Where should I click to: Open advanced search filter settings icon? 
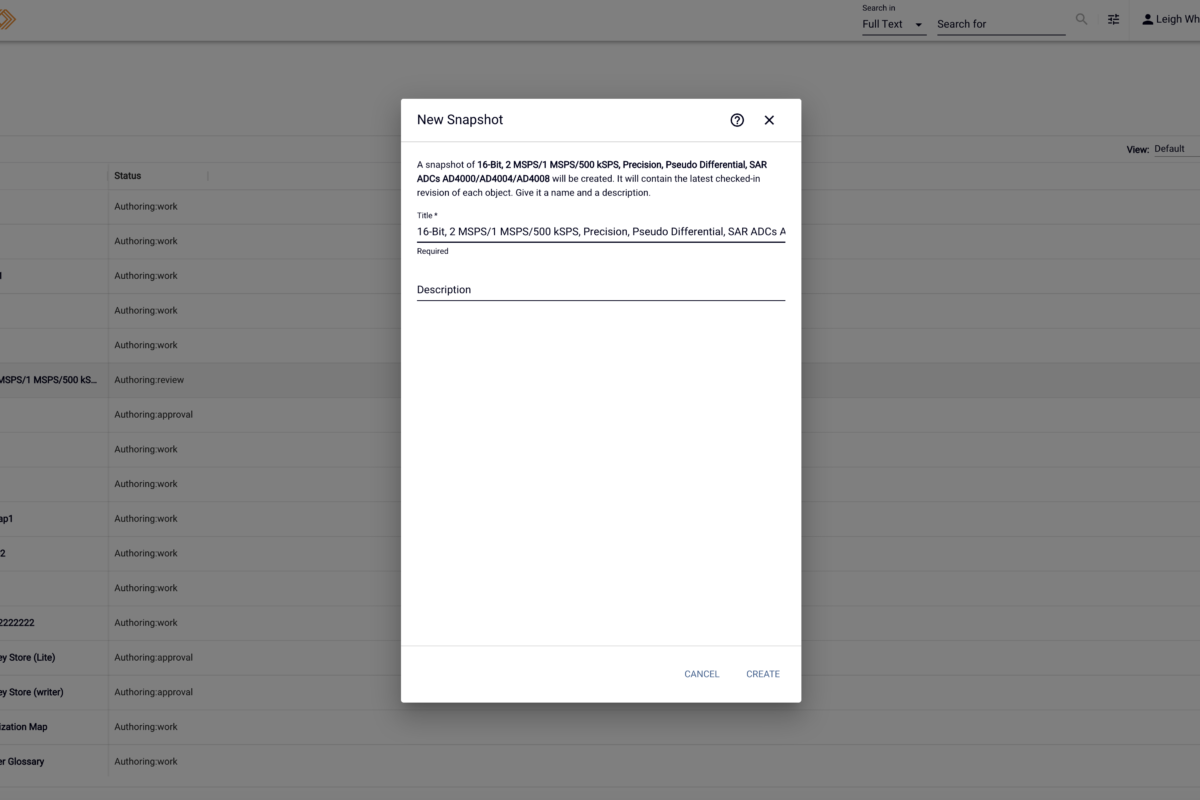coord(1113,19)
